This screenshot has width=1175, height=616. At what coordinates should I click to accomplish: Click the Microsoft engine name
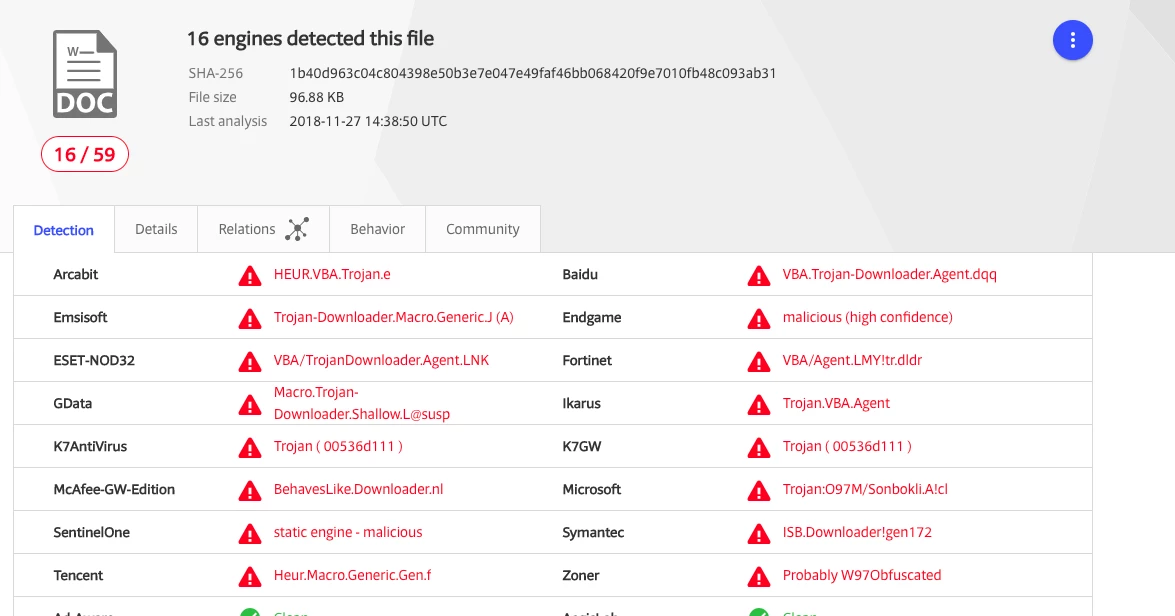(x=592, y=489)
